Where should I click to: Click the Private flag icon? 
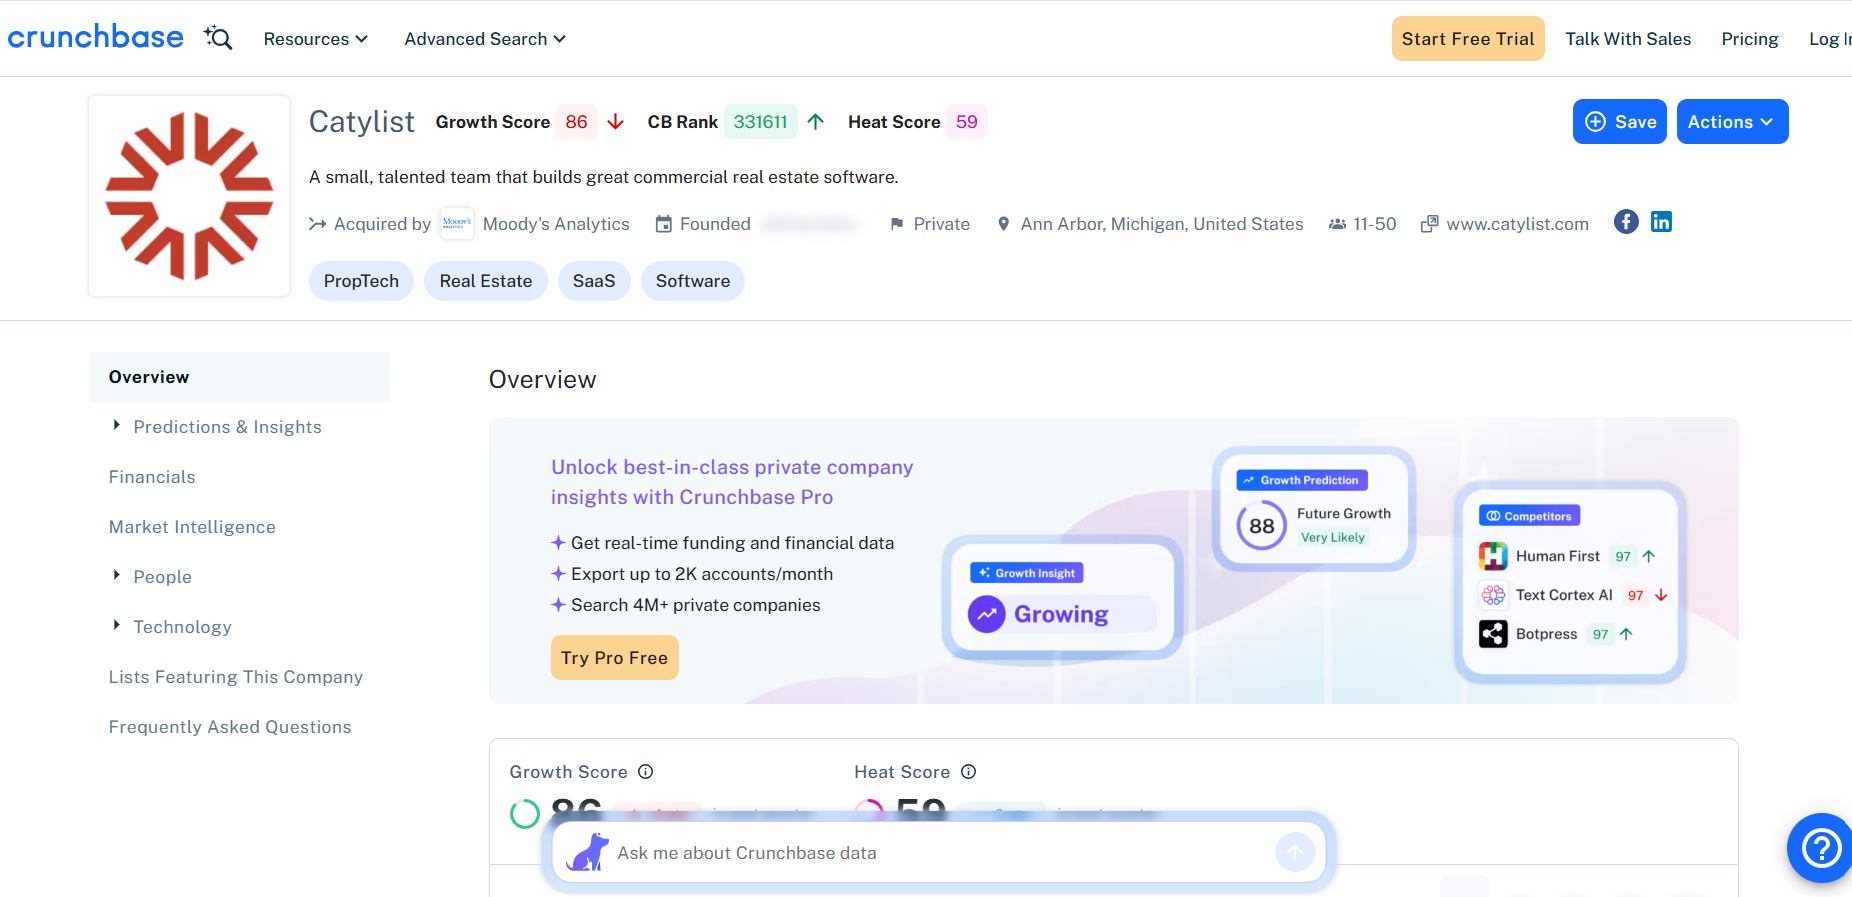pyautogui.click(x=897, y=224)
